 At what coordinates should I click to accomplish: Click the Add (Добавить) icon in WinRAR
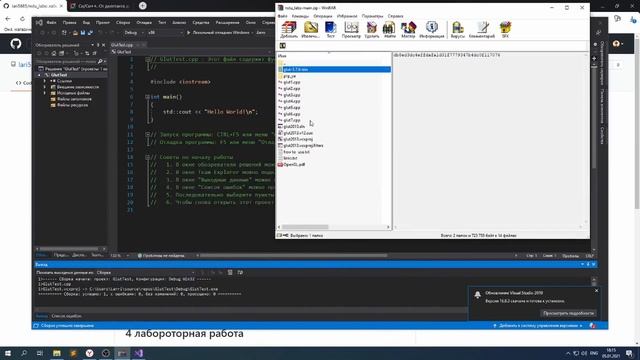[289, 28]
